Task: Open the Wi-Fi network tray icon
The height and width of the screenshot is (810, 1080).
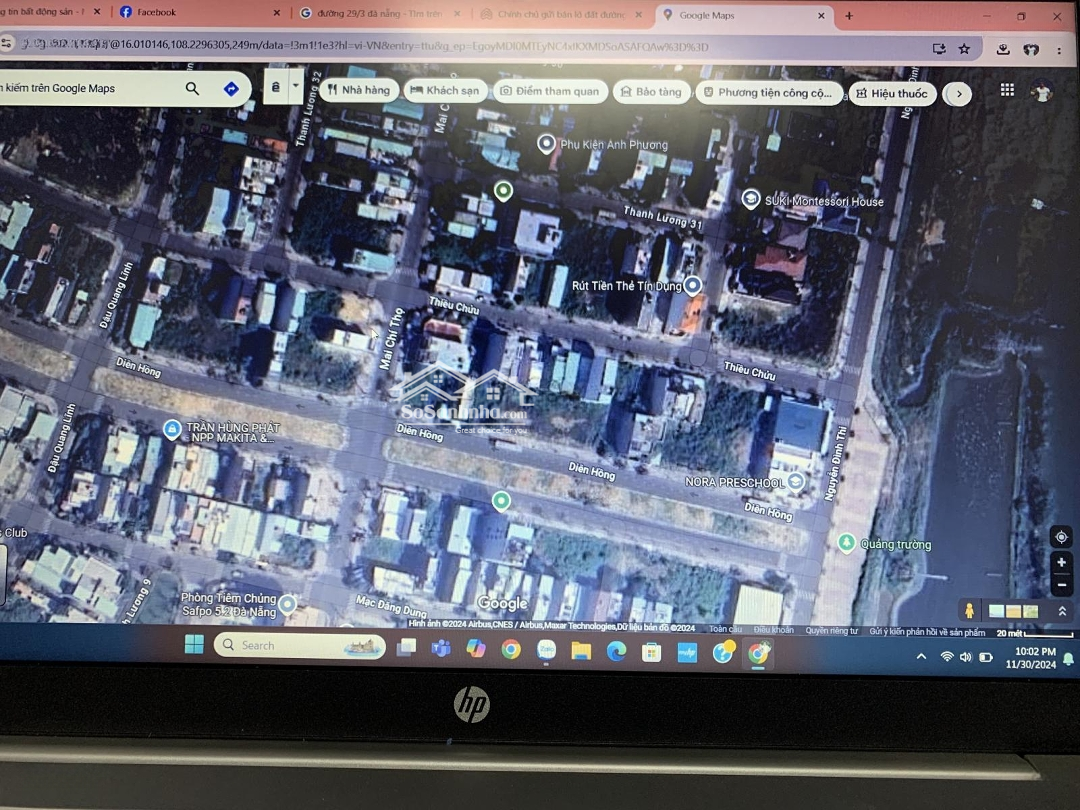Action: (947, 657)
